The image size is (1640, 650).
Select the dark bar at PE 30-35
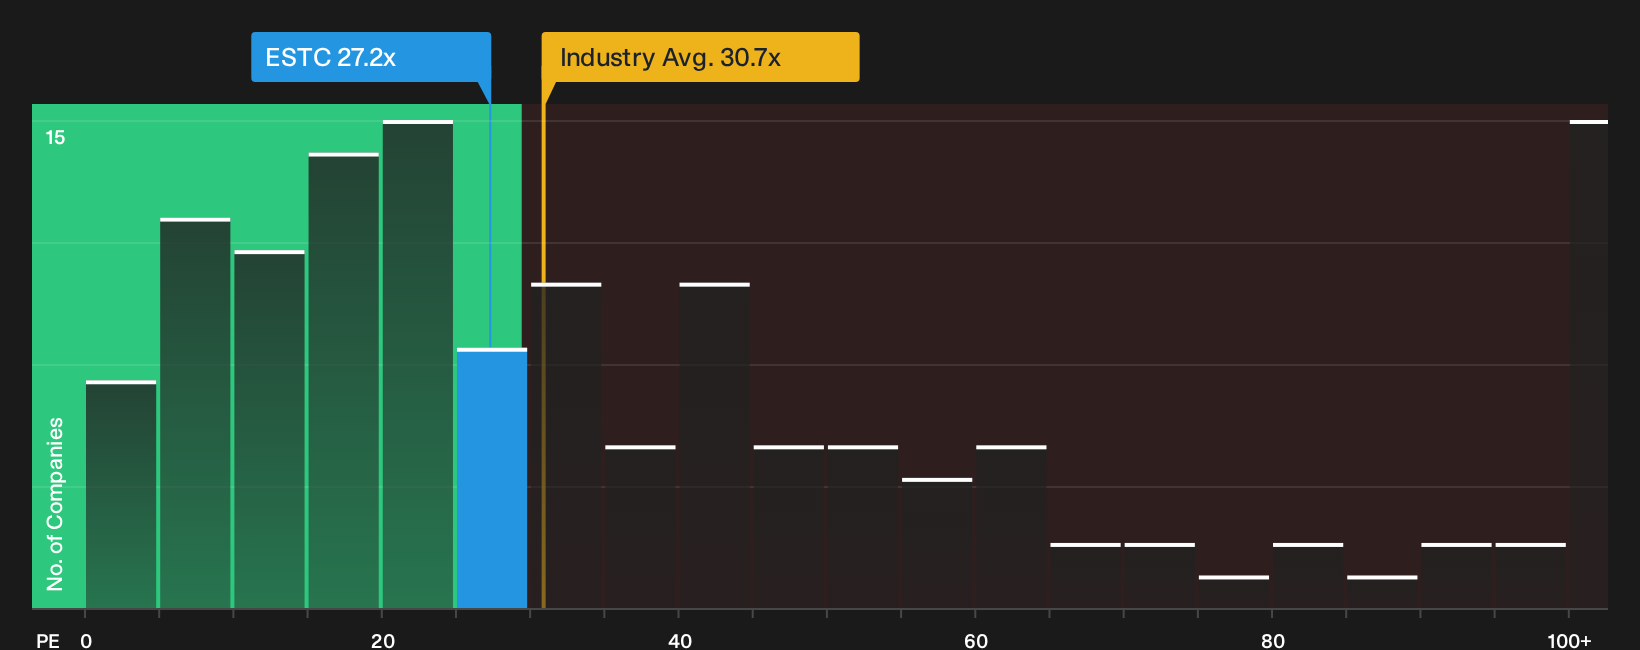(566, 446)
